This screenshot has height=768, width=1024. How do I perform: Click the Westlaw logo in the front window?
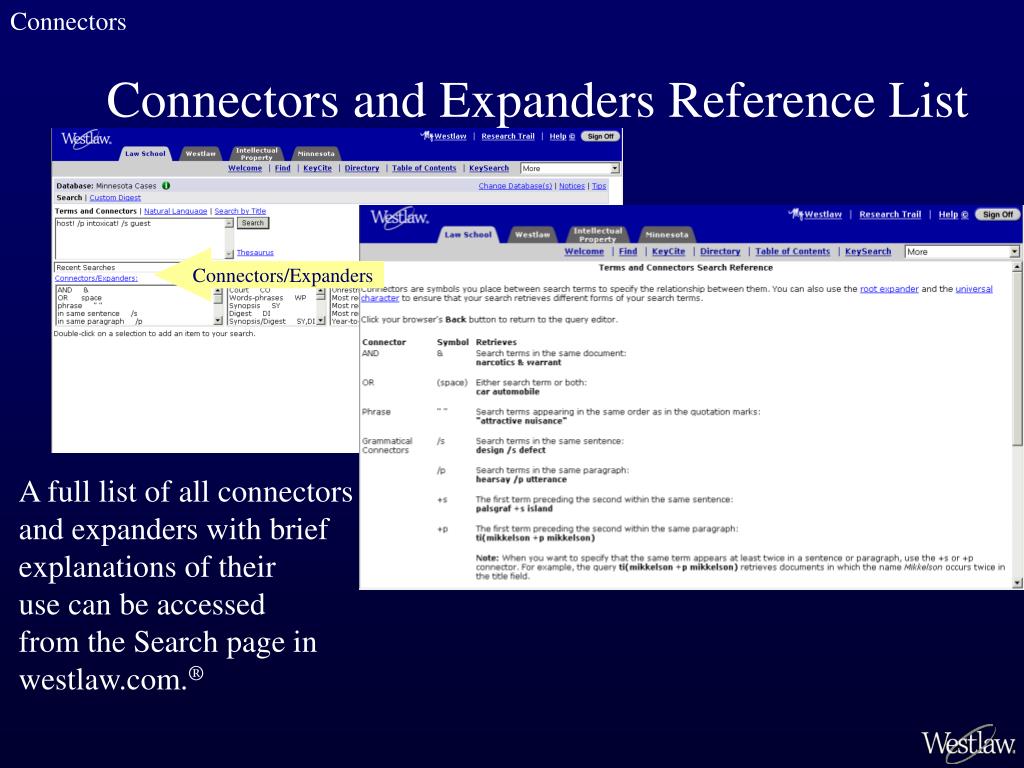[x=399, y=217]
